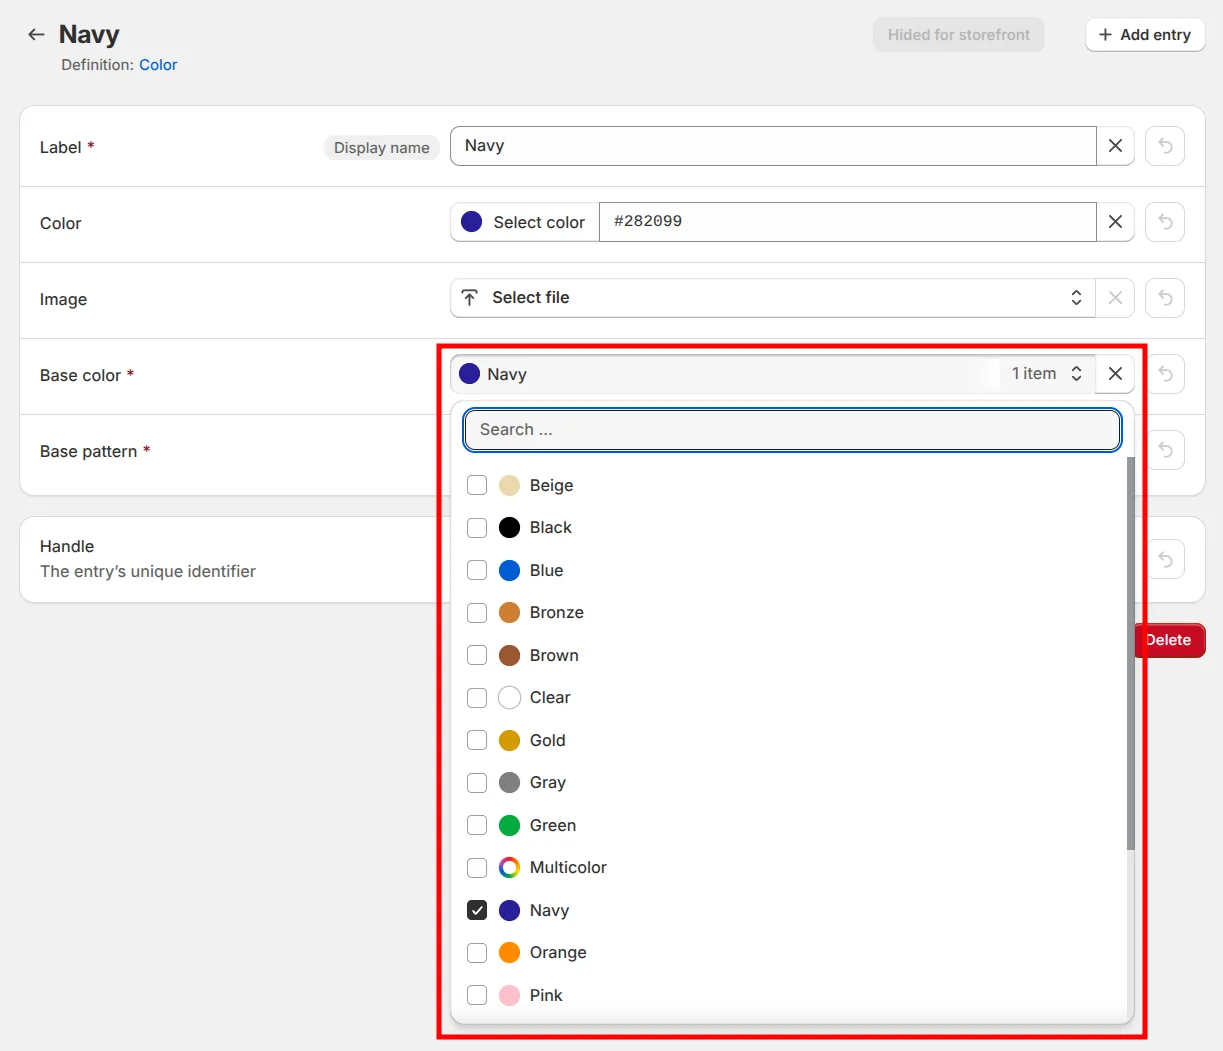The height and width of the screenshot is (1051, 1223).
Task: Check the Brown checkbox
Action: 477,655
